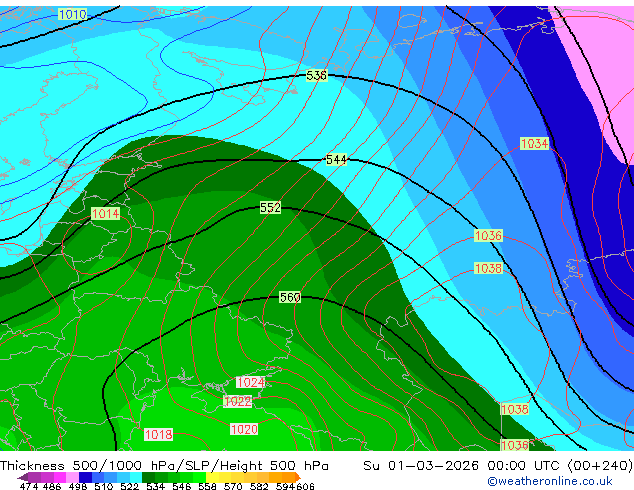Click the bright yellow legend swatch after green
The width and height of the screenshot is (634, 490).
pos(212,477)
